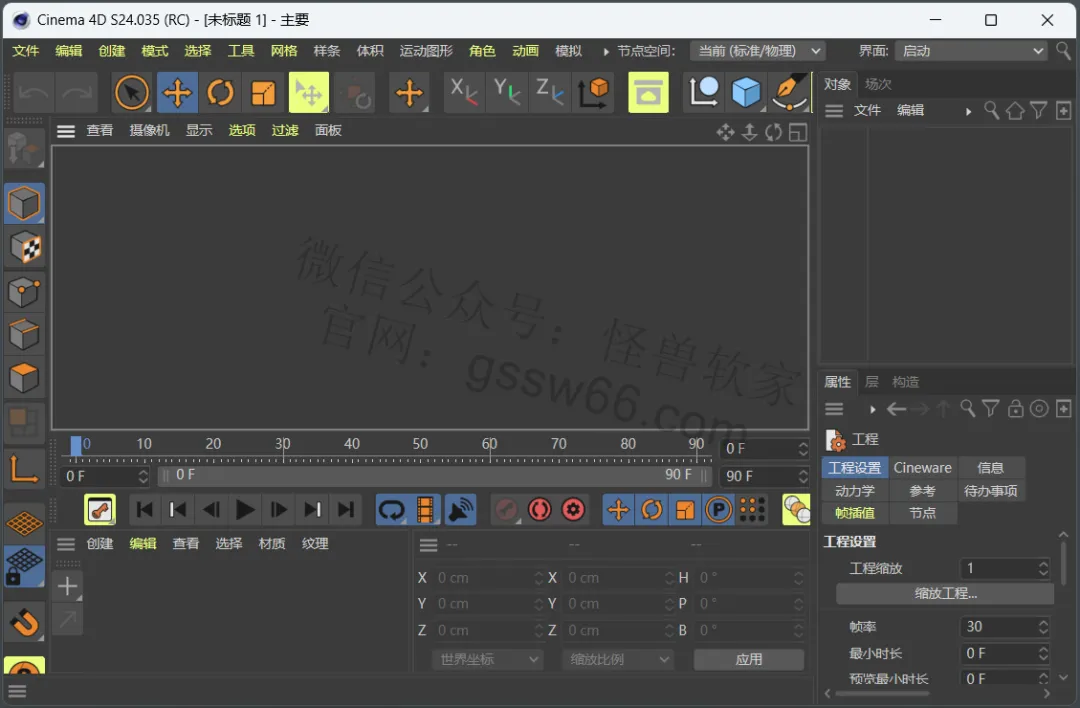Toggle X axis lock
Viewport: 1080px width, 708px height.
click(464, 92)
